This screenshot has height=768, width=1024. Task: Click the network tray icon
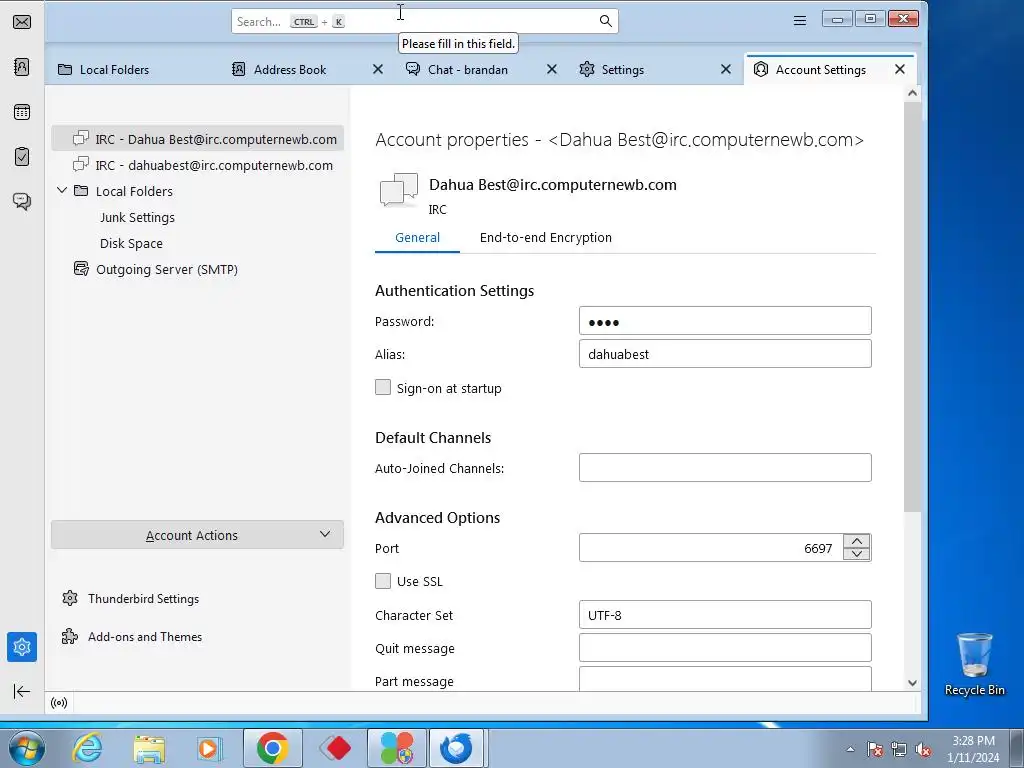pos(899,750)
